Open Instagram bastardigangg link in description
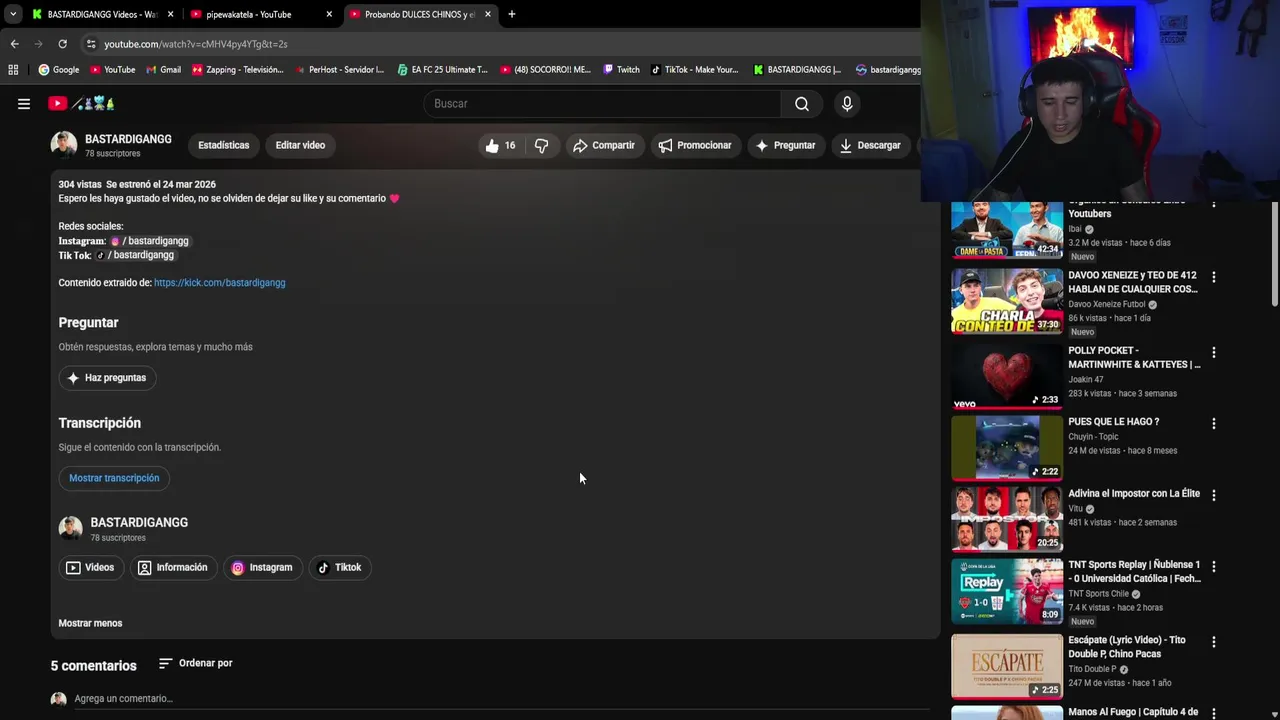 click(149, 241)
